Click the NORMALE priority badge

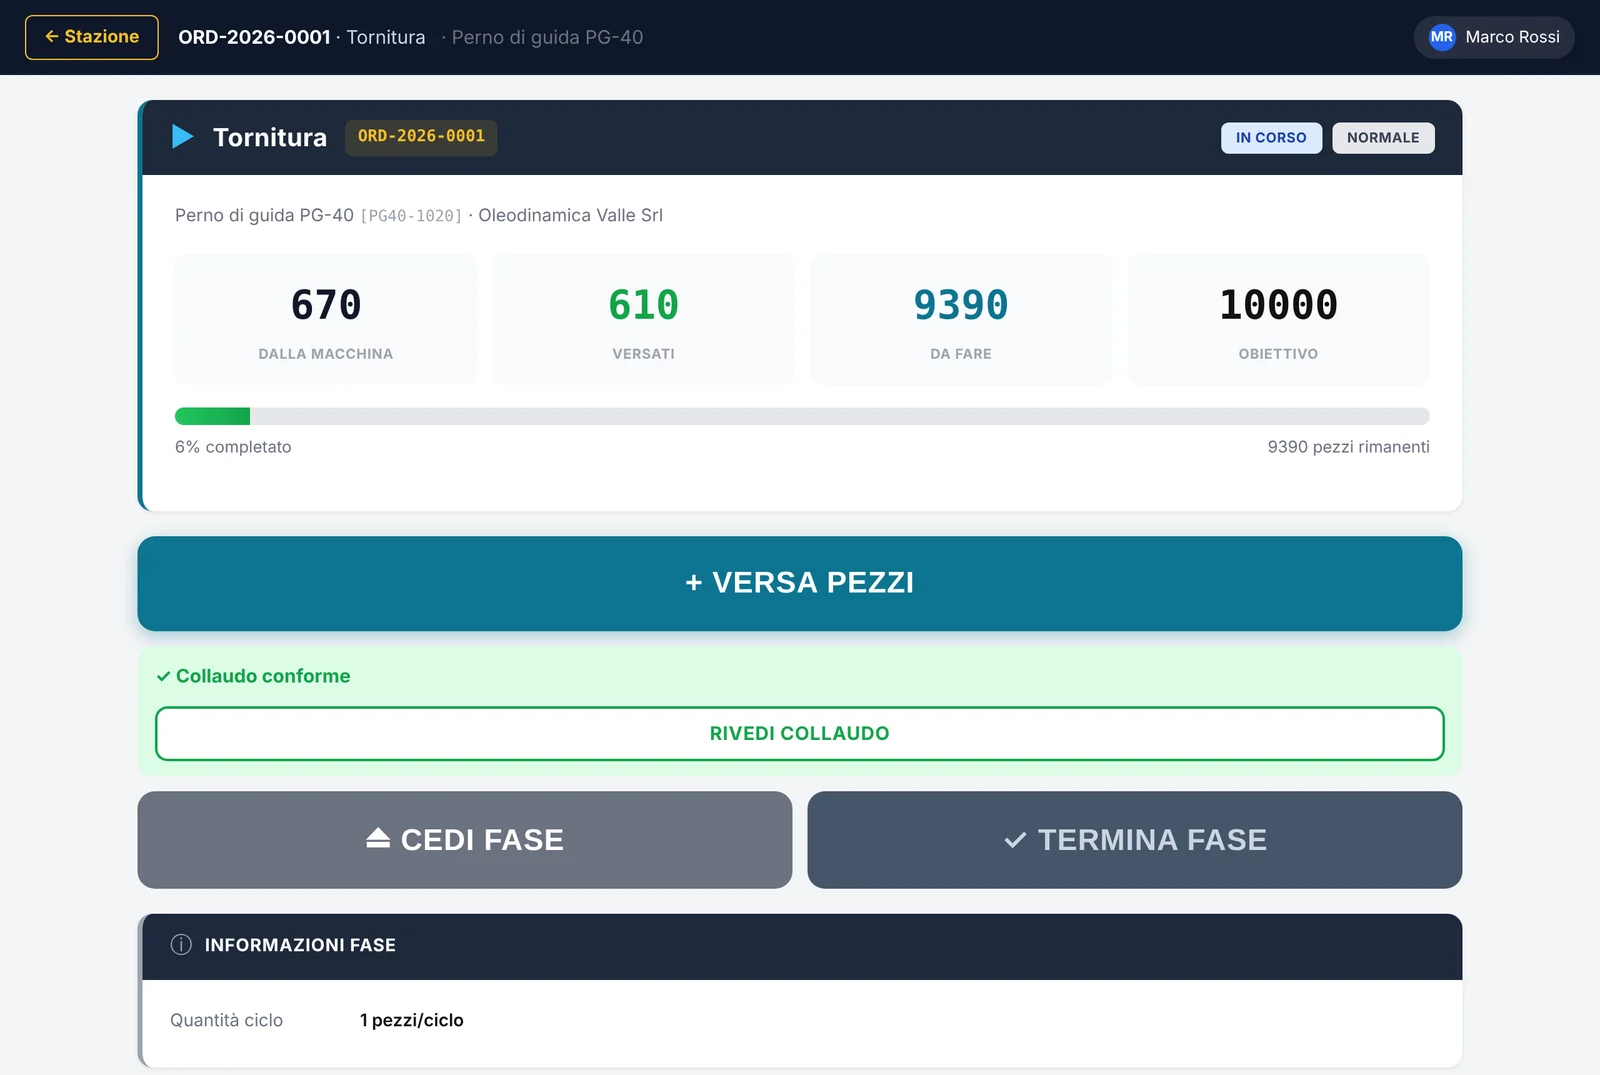[1383, 138]
